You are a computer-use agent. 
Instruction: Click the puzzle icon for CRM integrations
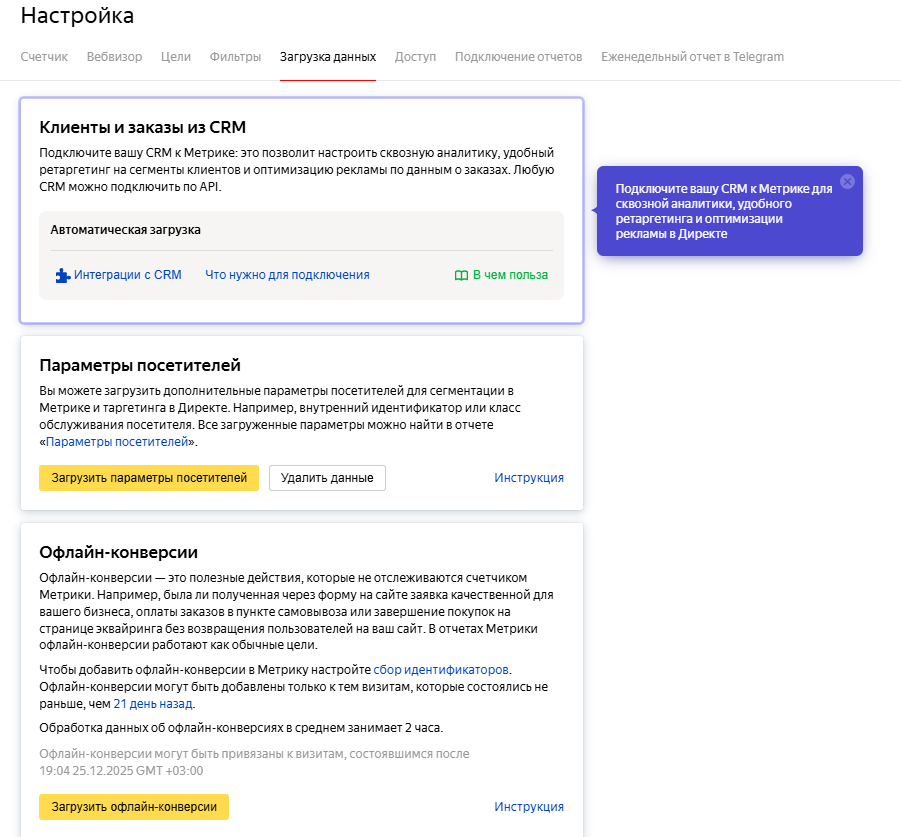point(62,275)
